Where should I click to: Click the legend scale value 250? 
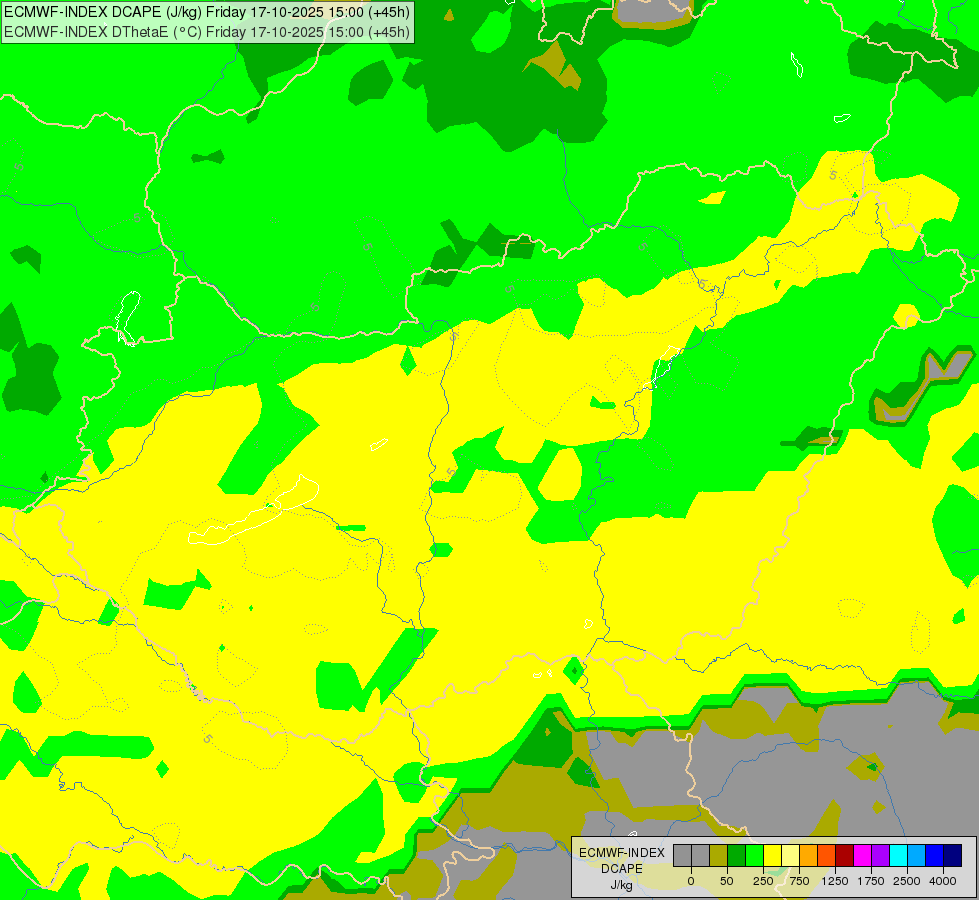[763, 881]
